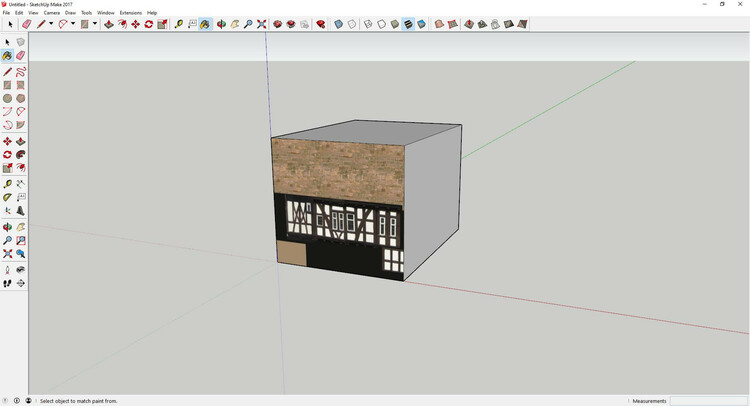Choose the Stamp sandbox tool
The image size is (750, 406).
point(482,24)
